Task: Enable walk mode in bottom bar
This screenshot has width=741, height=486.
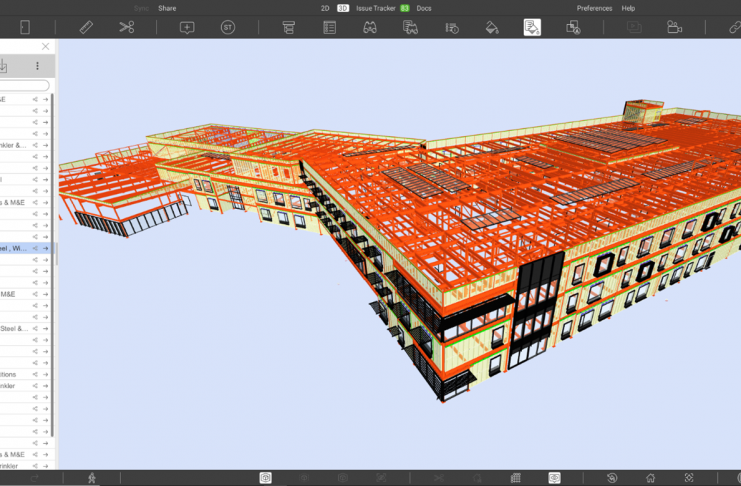Action: click(x=92, y=478)
